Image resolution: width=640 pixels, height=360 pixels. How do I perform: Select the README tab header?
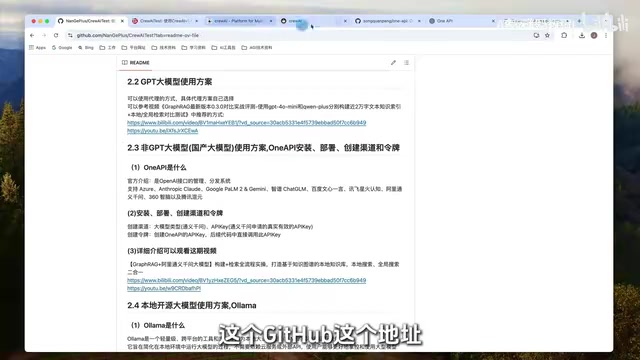click(136, 63)
